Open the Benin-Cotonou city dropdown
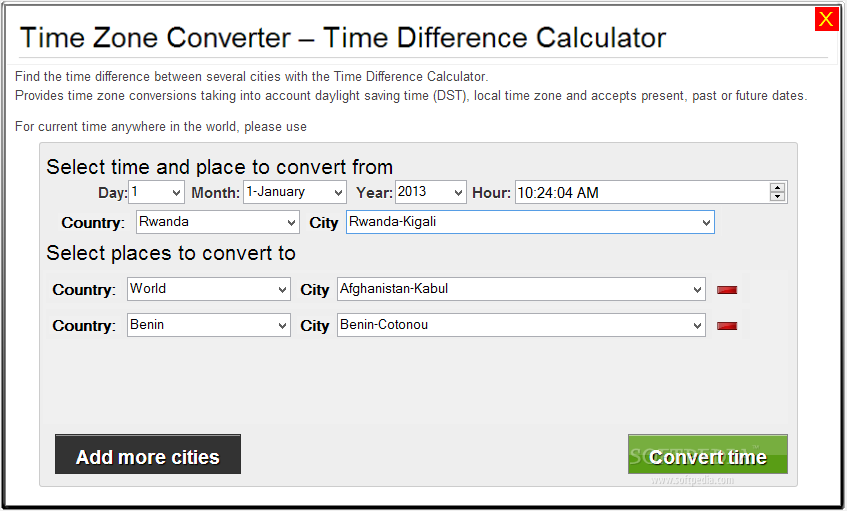The image size is (847, 511). coord(521,325)
